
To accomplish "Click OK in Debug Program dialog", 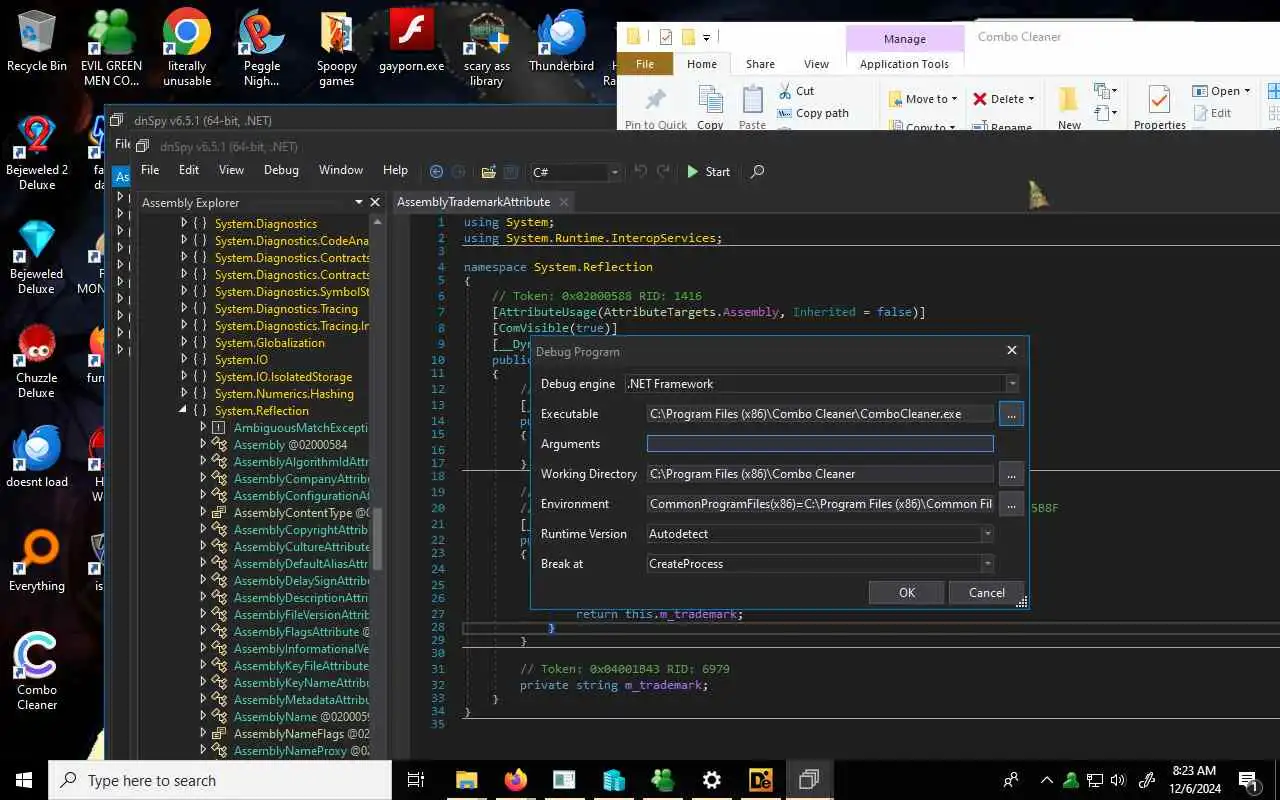I will tap(906, 593).
